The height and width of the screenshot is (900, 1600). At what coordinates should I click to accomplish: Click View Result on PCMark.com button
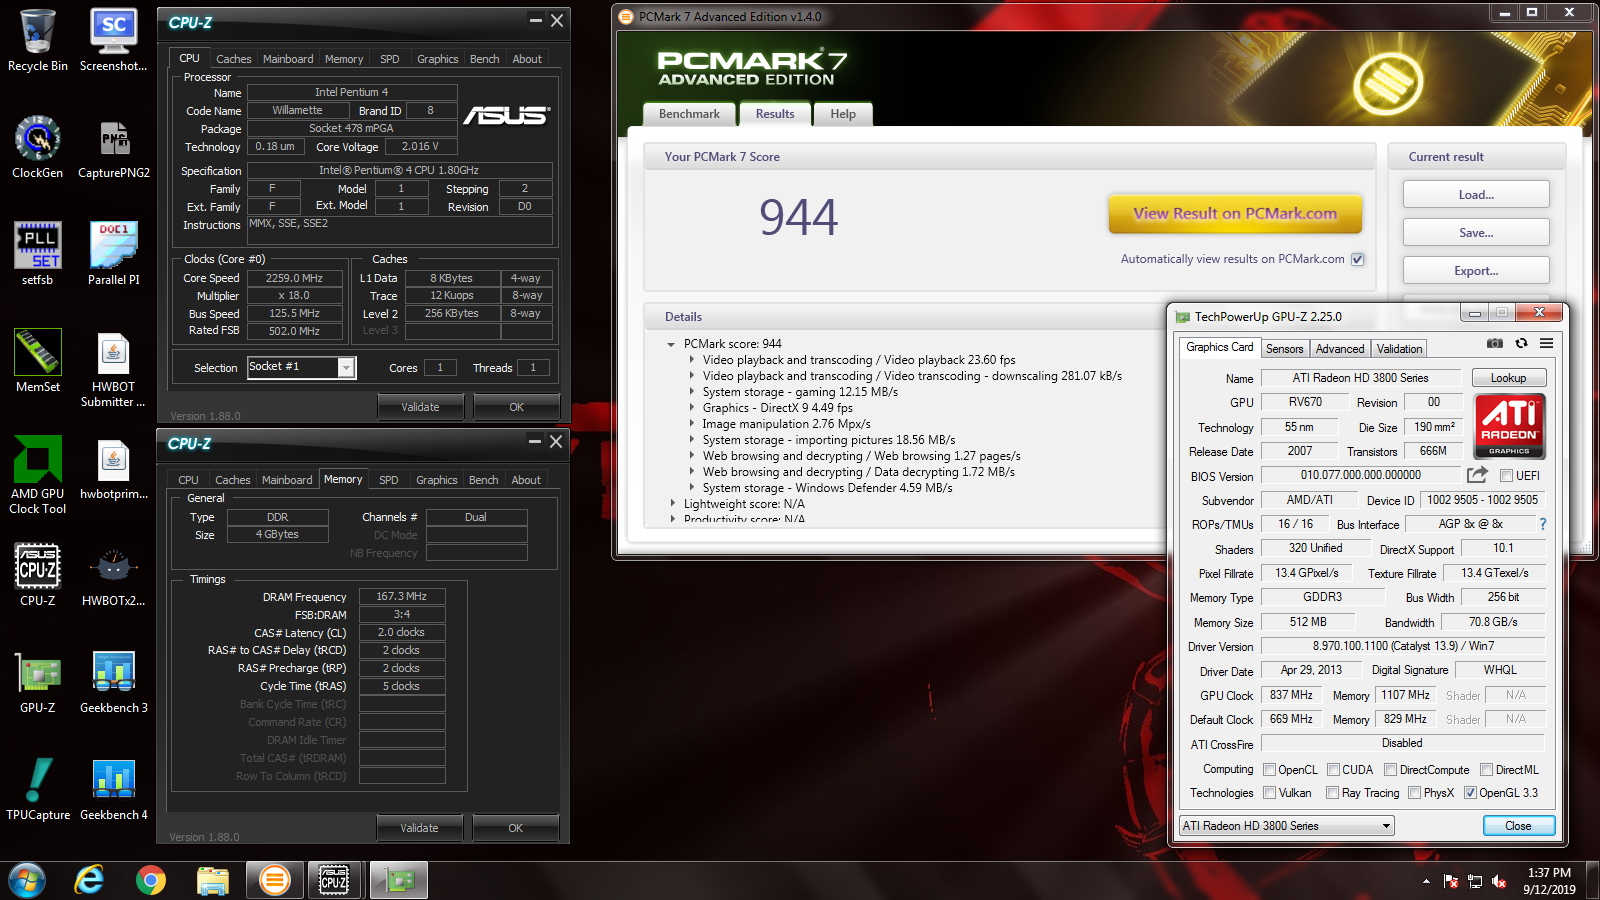[x=1235, y=213]
